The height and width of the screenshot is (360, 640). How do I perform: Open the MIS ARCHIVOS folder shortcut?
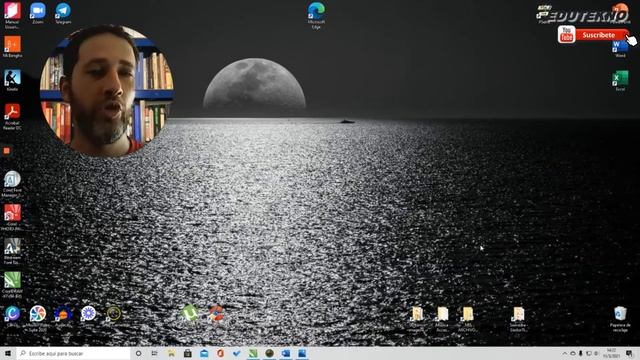pos(467,319)
